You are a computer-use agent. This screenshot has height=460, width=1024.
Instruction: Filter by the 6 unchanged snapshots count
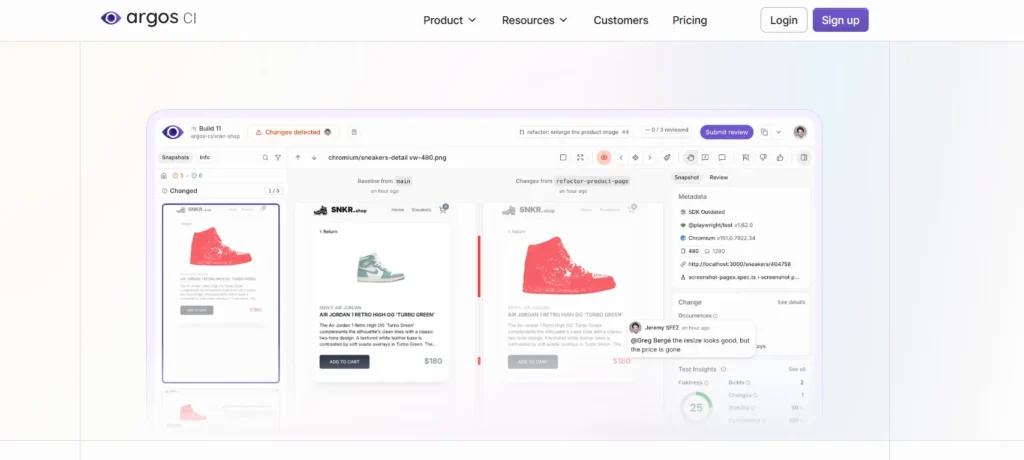tap(197, 176)
